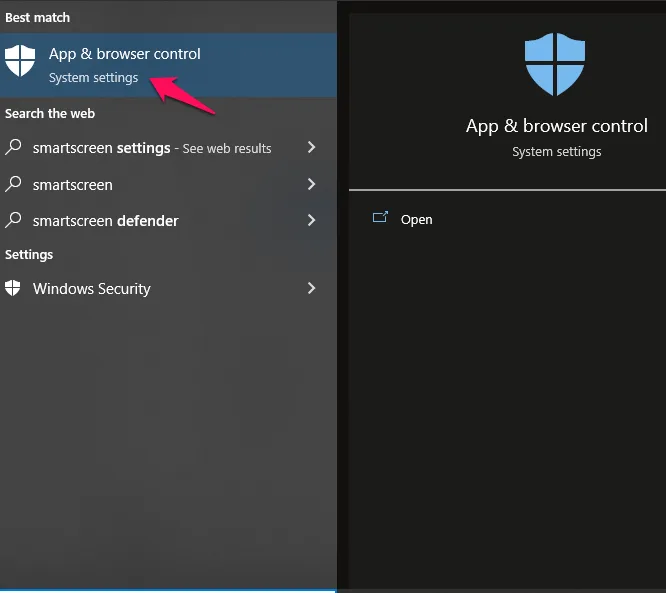Click the open-in-new-window icon beside Open
666x593 pixels.
pyautogui.click(x=380, y=217)
